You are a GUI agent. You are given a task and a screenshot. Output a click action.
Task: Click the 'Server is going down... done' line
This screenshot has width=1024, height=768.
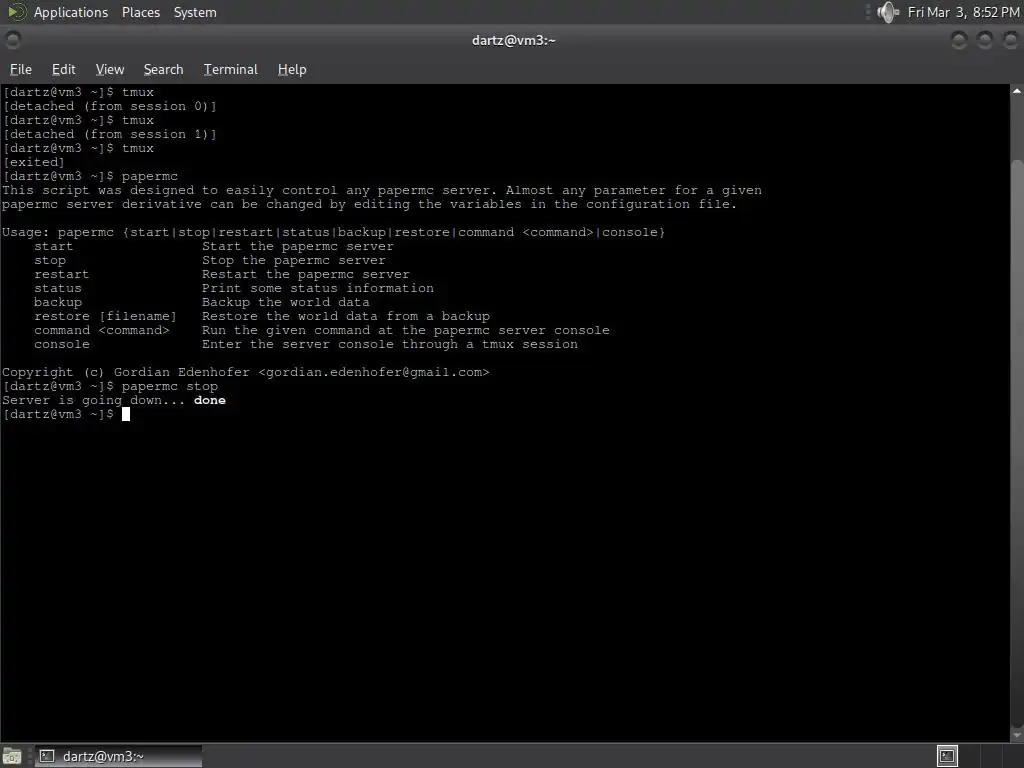pos(114,400)
